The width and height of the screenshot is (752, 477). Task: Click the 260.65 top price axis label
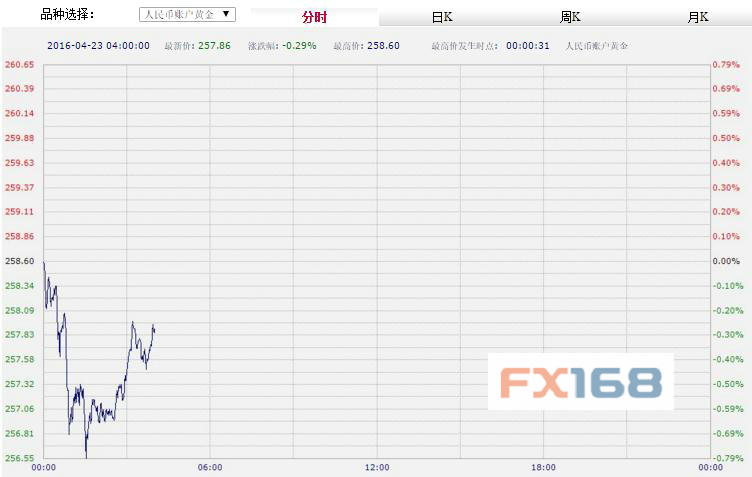(19, 65)
